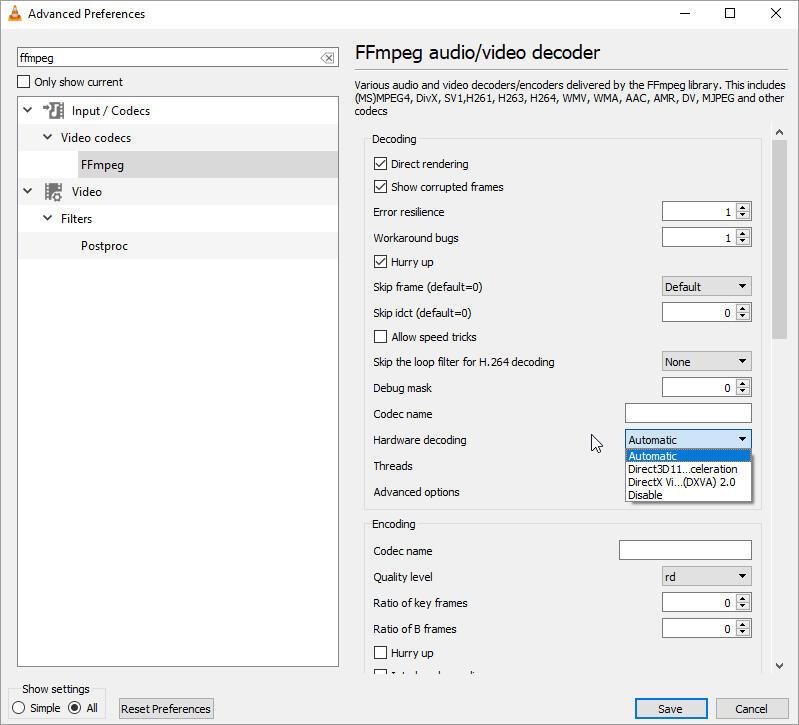Image resolution: width=799 pixels, height=725 pixels.
Task: Click the Encoding Codec name field
Action: click(x=685, y=550)
